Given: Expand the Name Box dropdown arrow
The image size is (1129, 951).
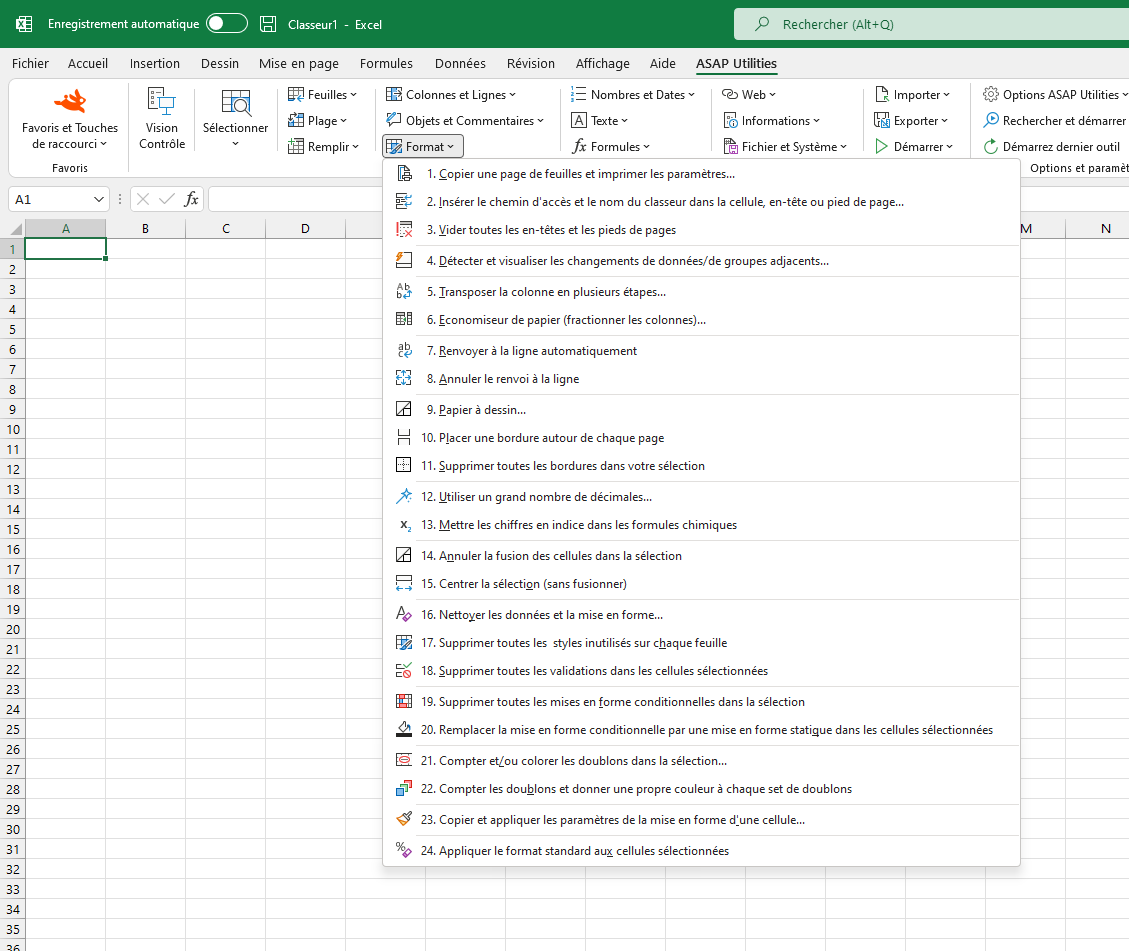Looking at the screenshot, I should (x=99, y=199).
